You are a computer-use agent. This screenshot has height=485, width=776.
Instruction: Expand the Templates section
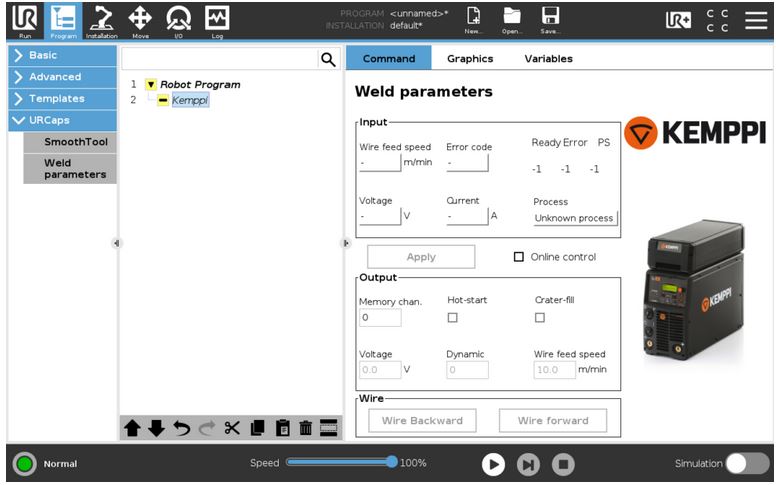pyautogui.click(x=62, y=98)
